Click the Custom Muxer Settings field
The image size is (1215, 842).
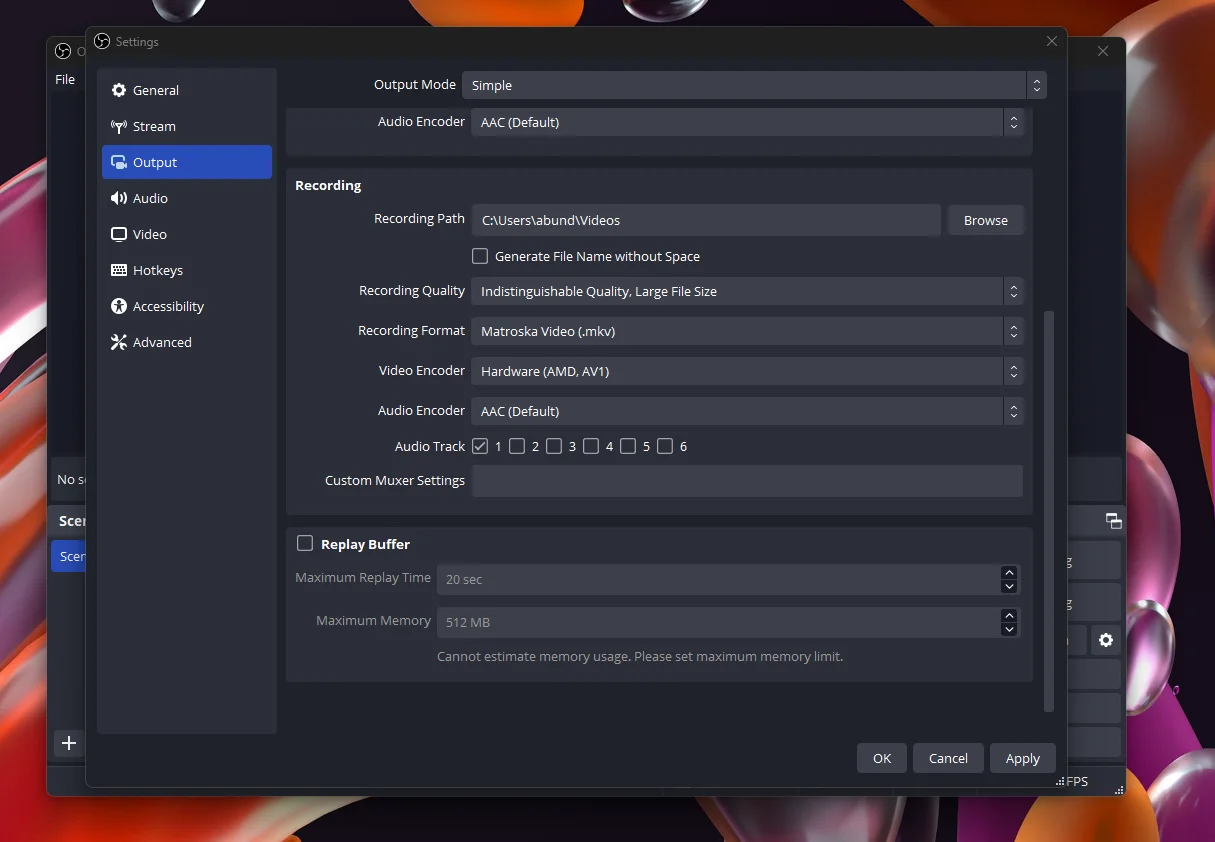(747, 481)
